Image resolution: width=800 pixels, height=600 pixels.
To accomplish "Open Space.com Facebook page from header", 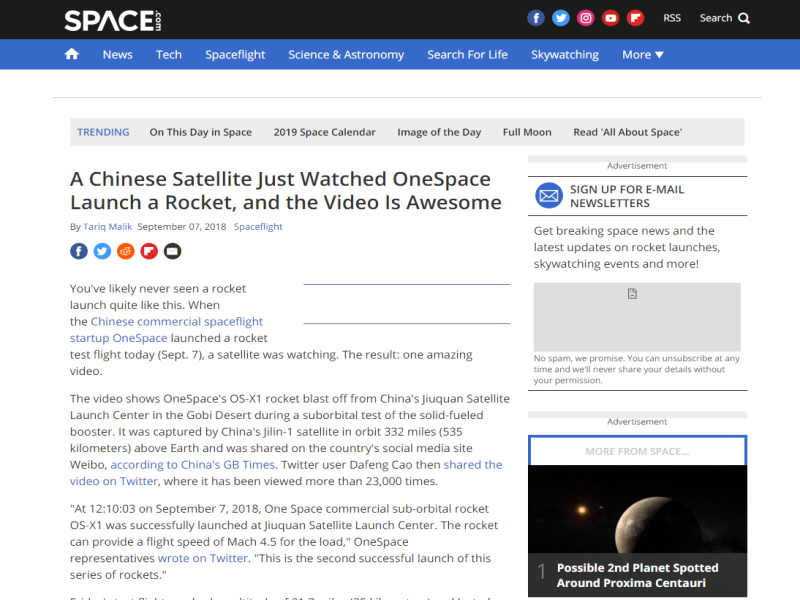I will coord(537,18).
